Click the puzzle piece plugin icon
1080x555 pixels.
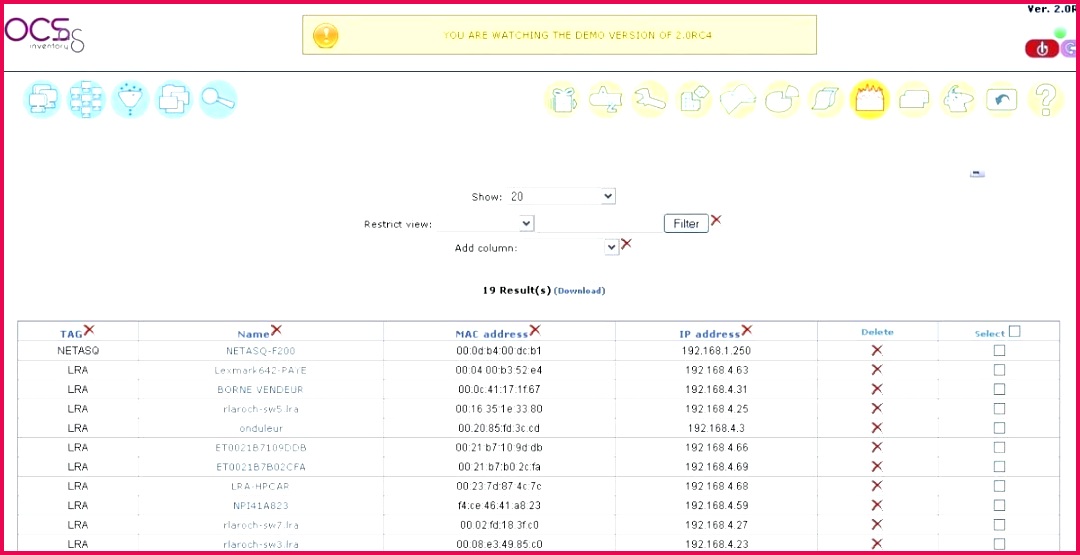(x=694, y=100)
